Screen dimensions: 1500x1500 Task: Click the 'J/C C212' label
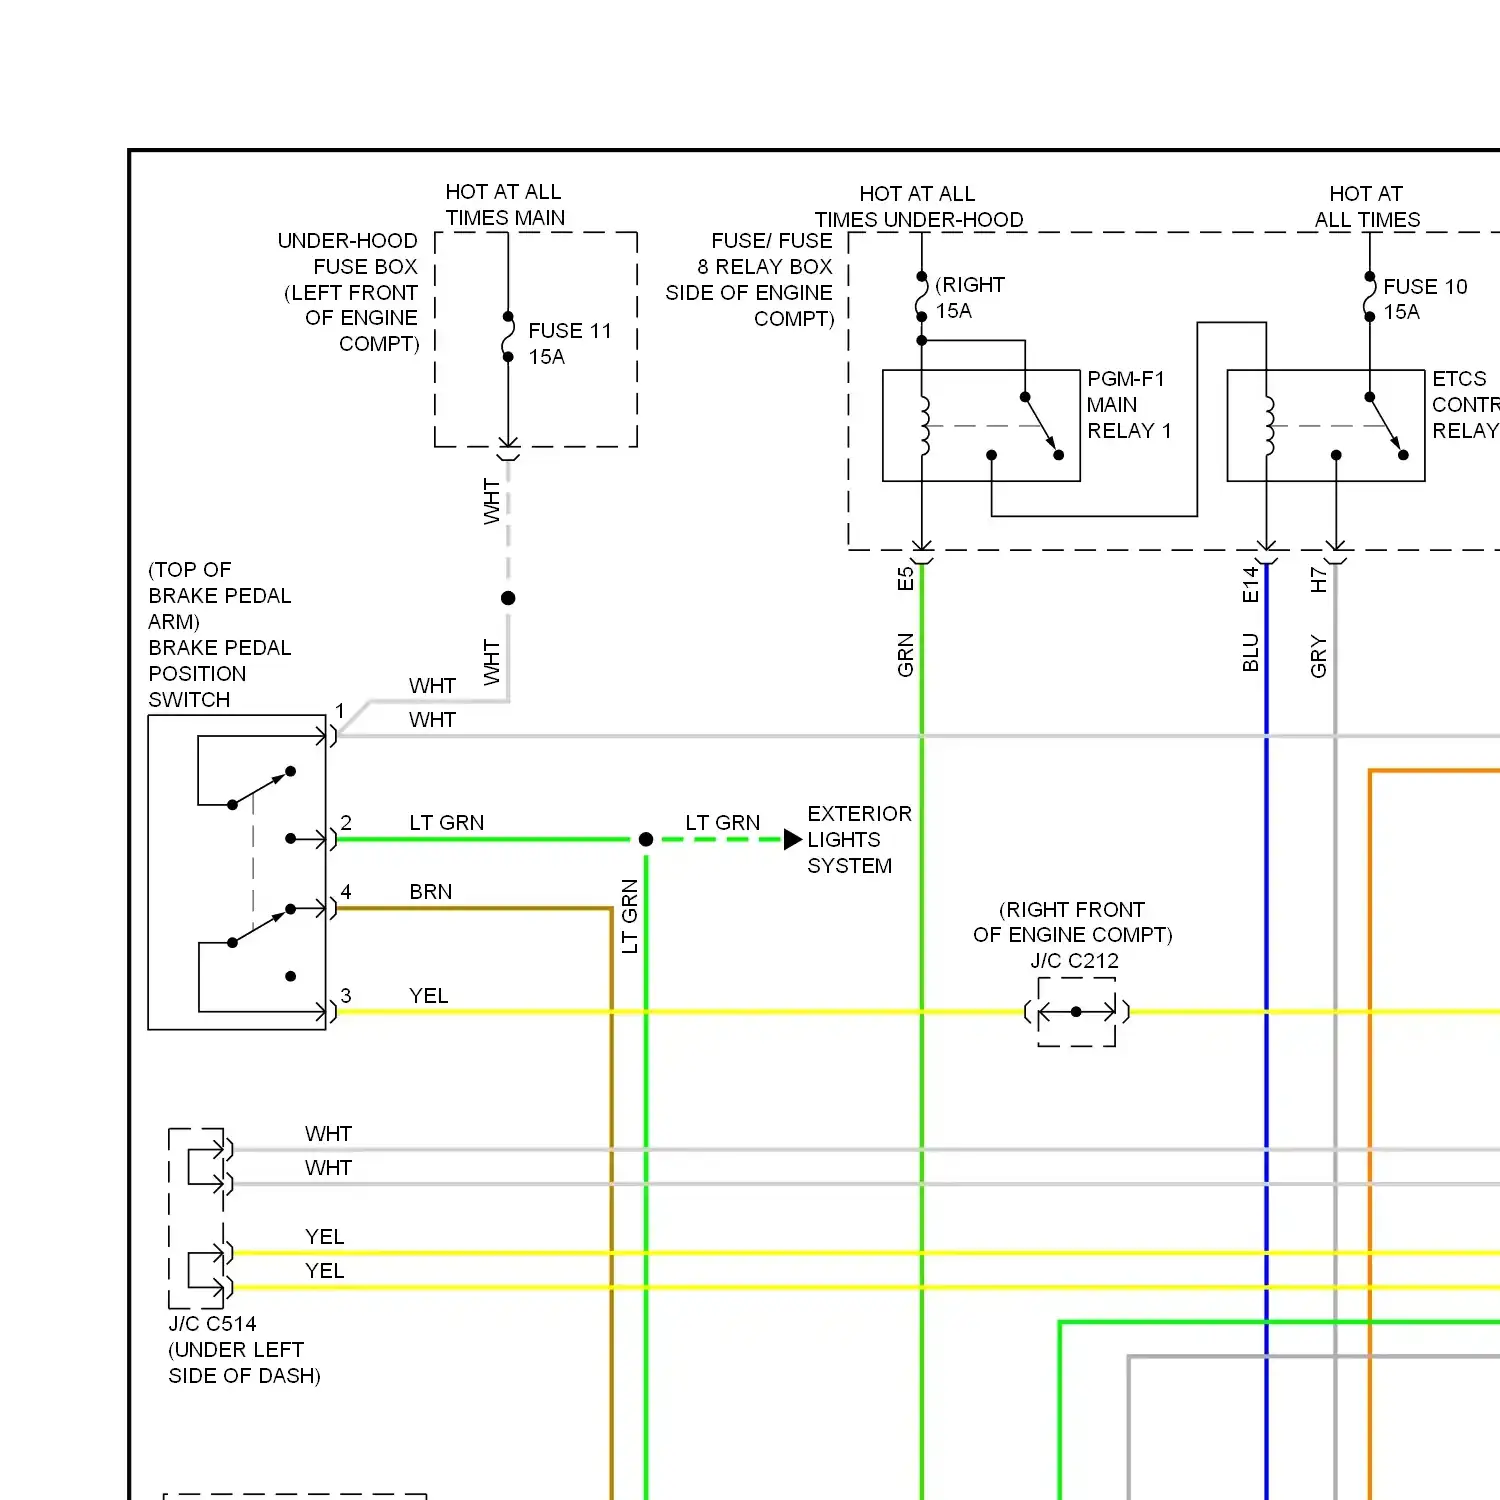click(1075, 961)
